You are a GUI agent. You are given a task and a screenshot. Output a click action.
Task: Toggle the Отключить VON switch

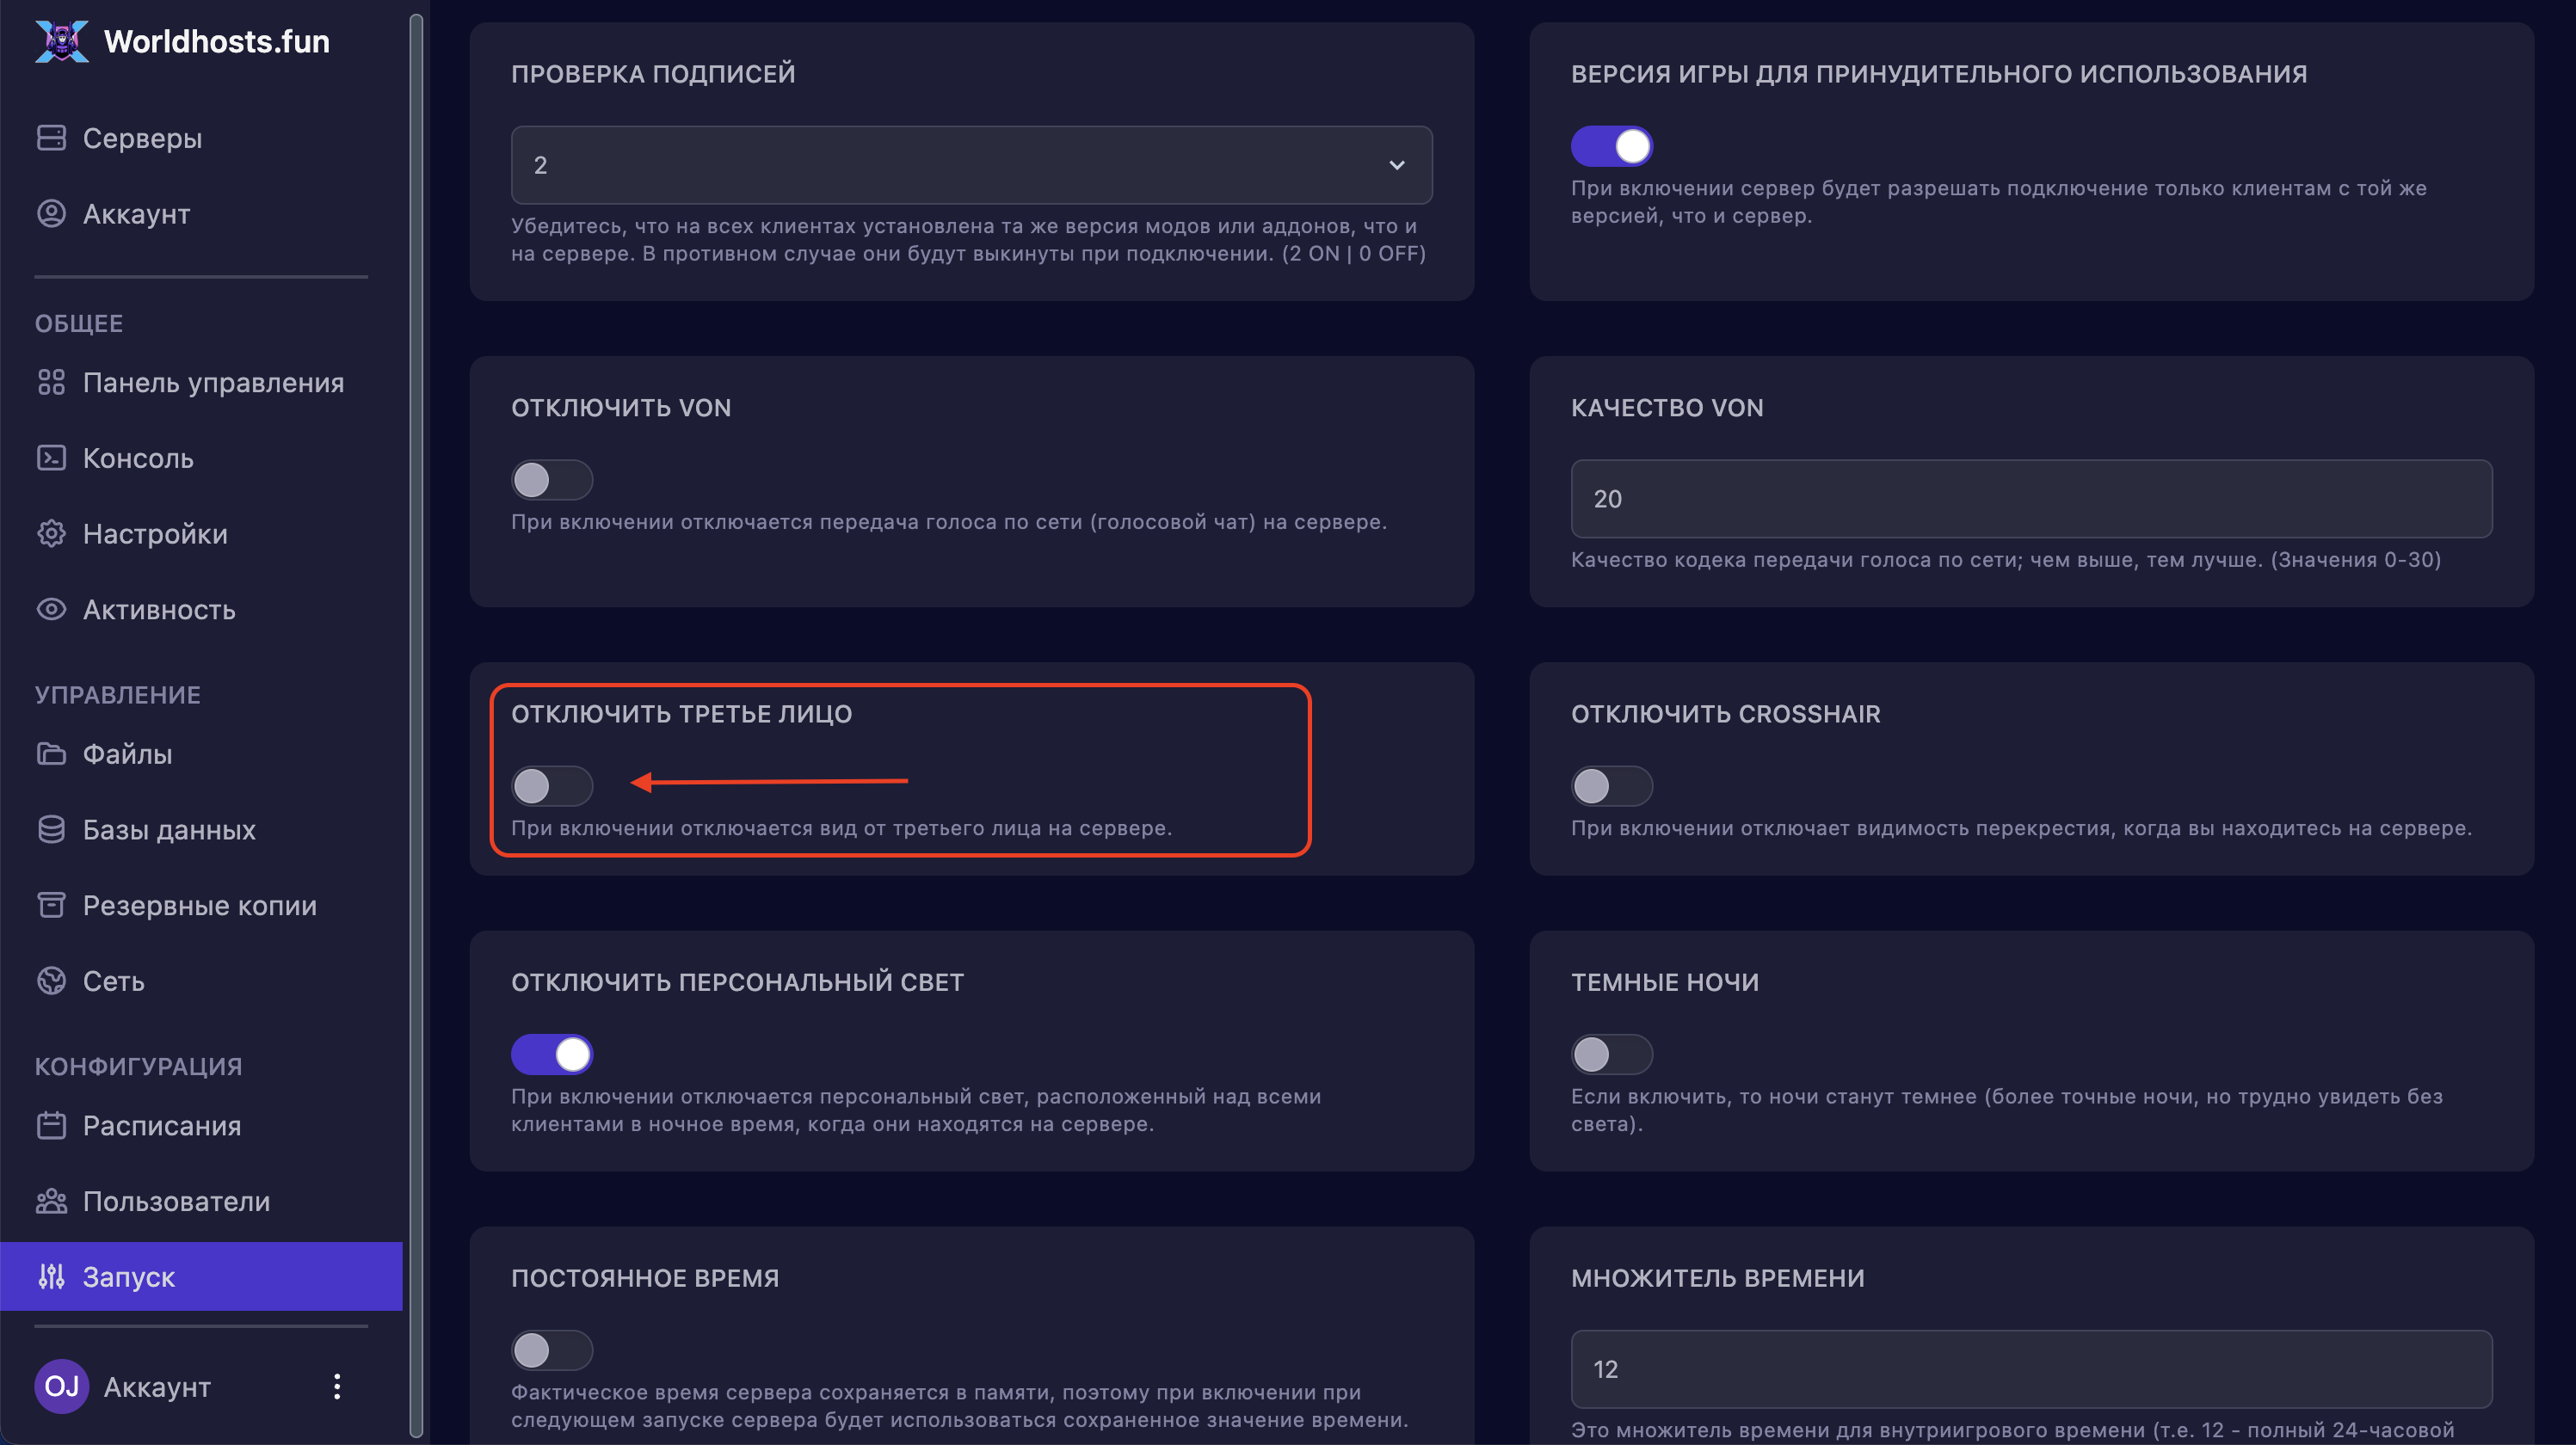click(552, 480)
